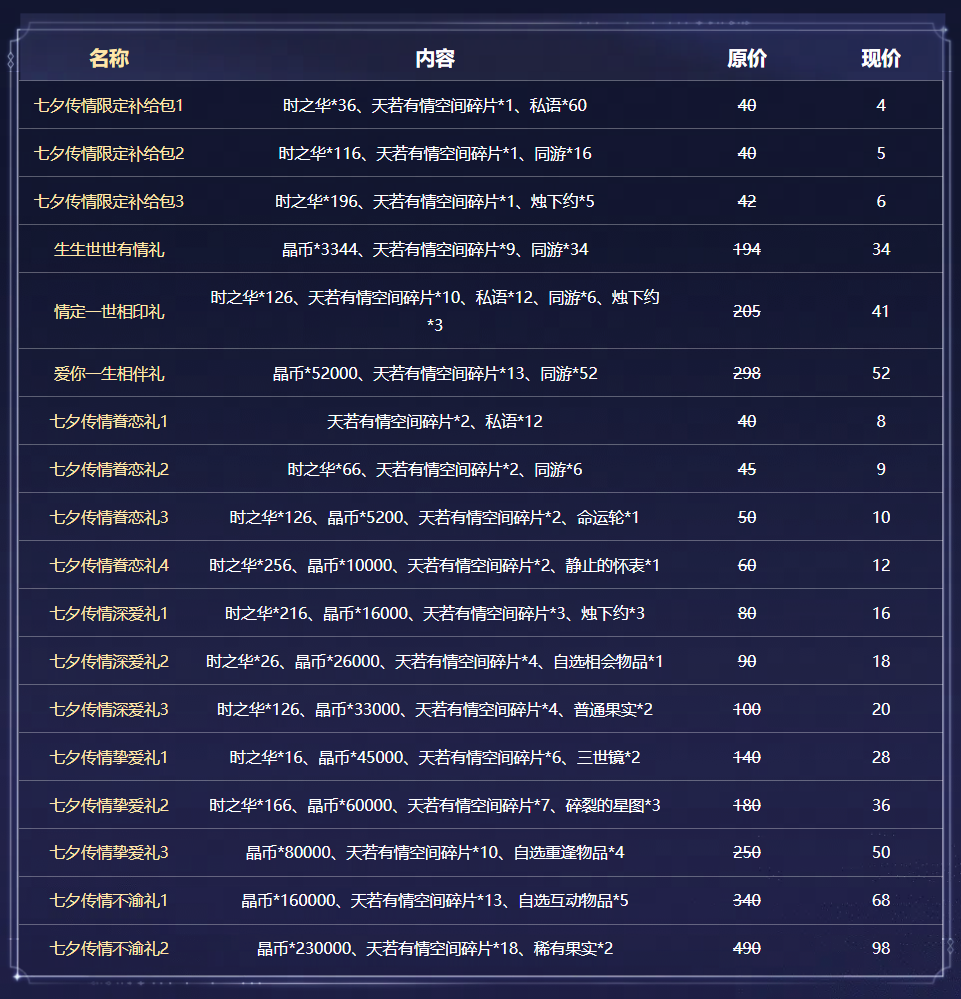Select the 七夕传情眷恋礼2 name cell

109,470
